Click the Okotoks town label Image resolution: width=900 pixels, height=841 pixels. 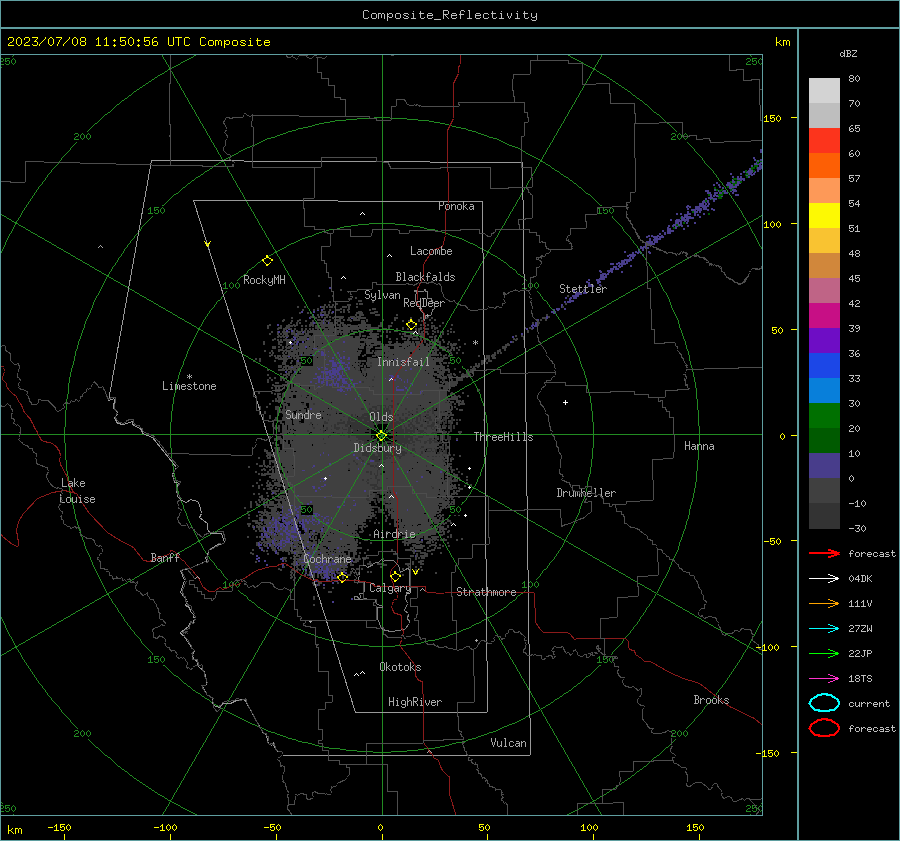[x=400, y=667]
